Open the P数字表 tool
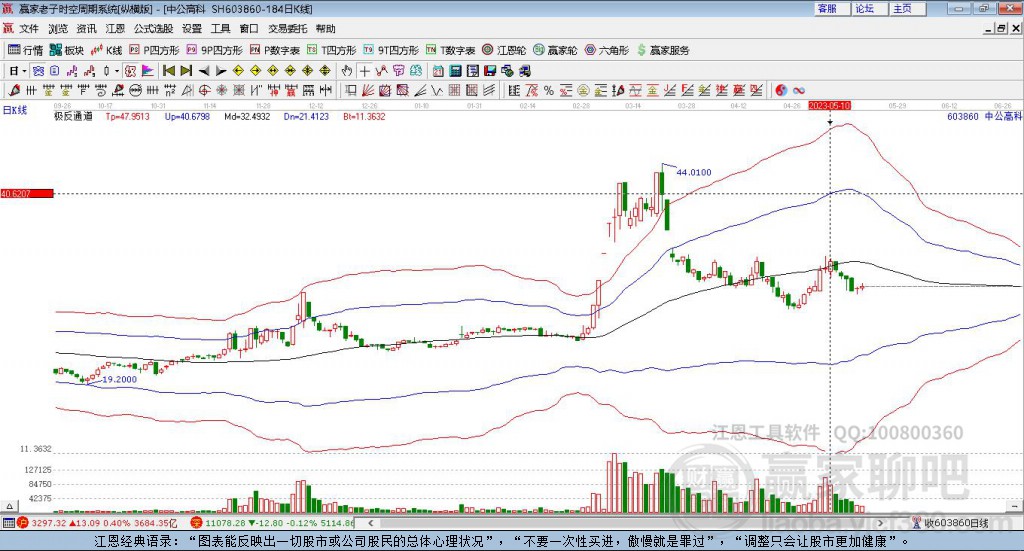The height and width of the screenshot is (551, 1024). pos(275,50)
